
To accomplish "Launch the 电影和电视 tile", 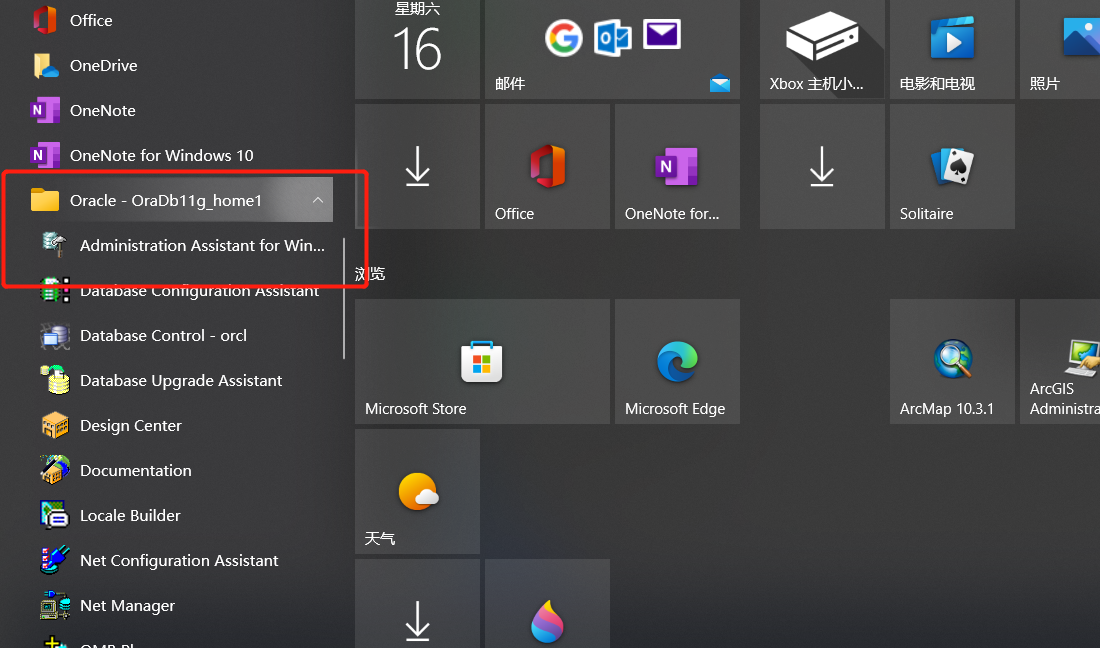I will pos(952,49).
